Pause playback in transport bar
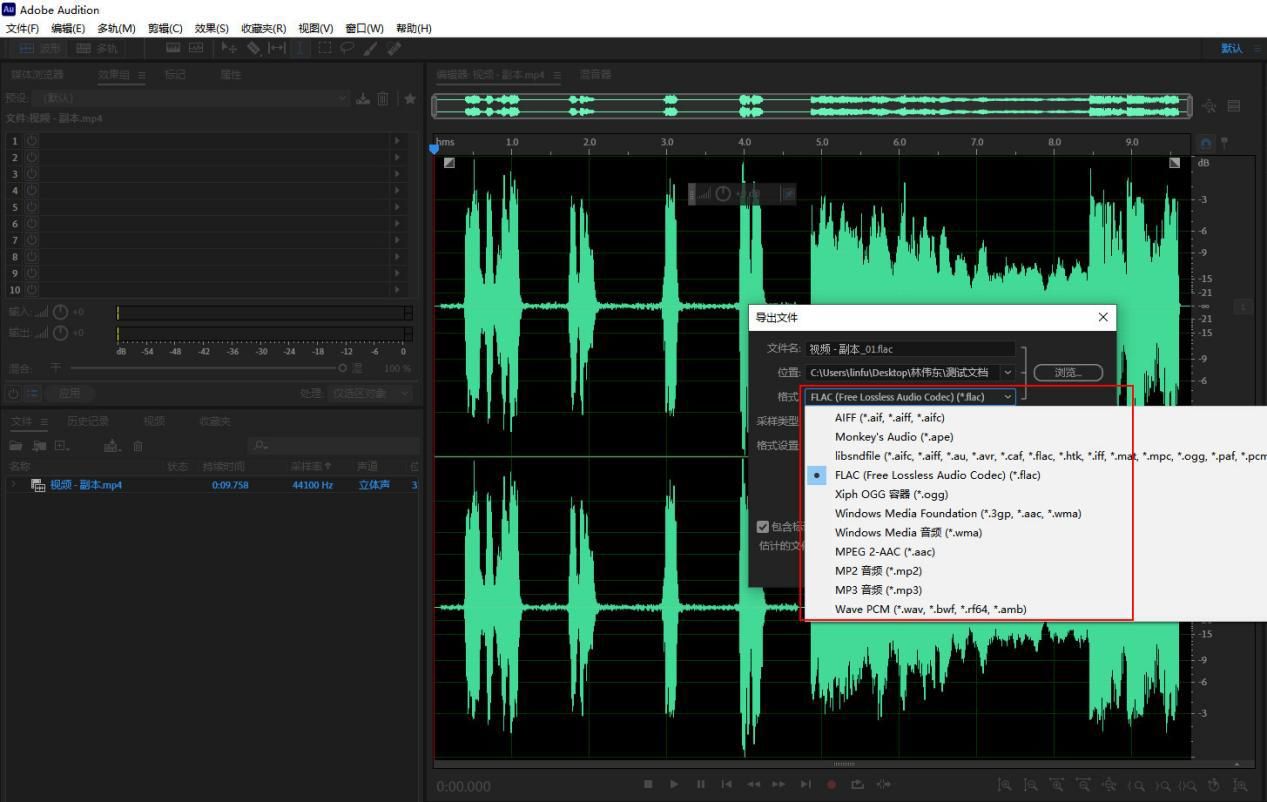Image resolution: width=1267 pixels, height=802 pixels. pos(700,784)
